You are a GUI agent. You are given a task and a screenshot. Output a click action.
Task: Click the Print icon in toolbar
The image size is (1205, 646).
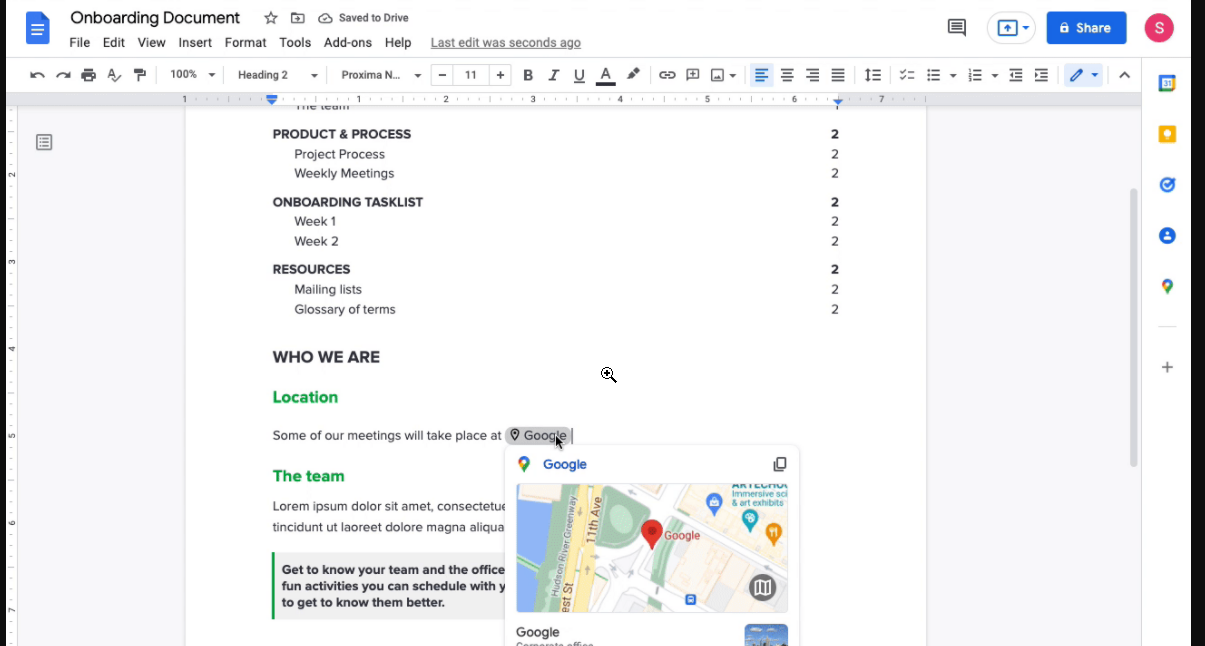click(x=89, y=75)
